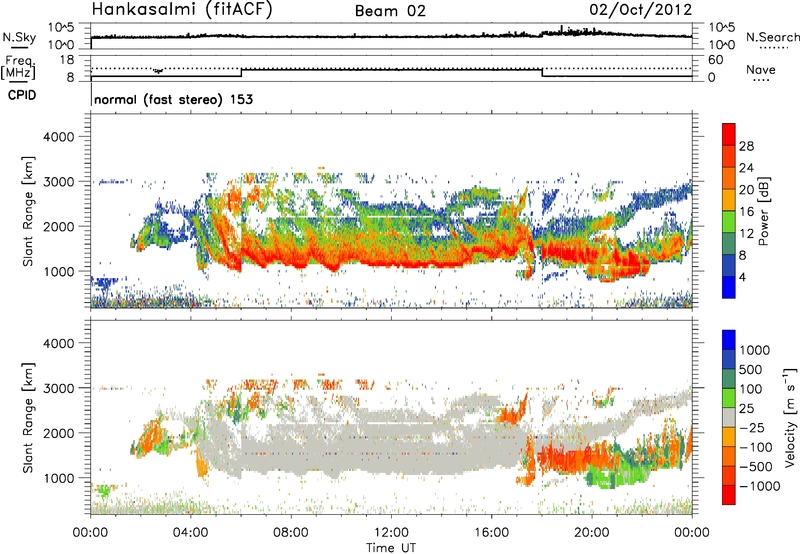Click the frequency step-up at 06:00

(241, 73)
